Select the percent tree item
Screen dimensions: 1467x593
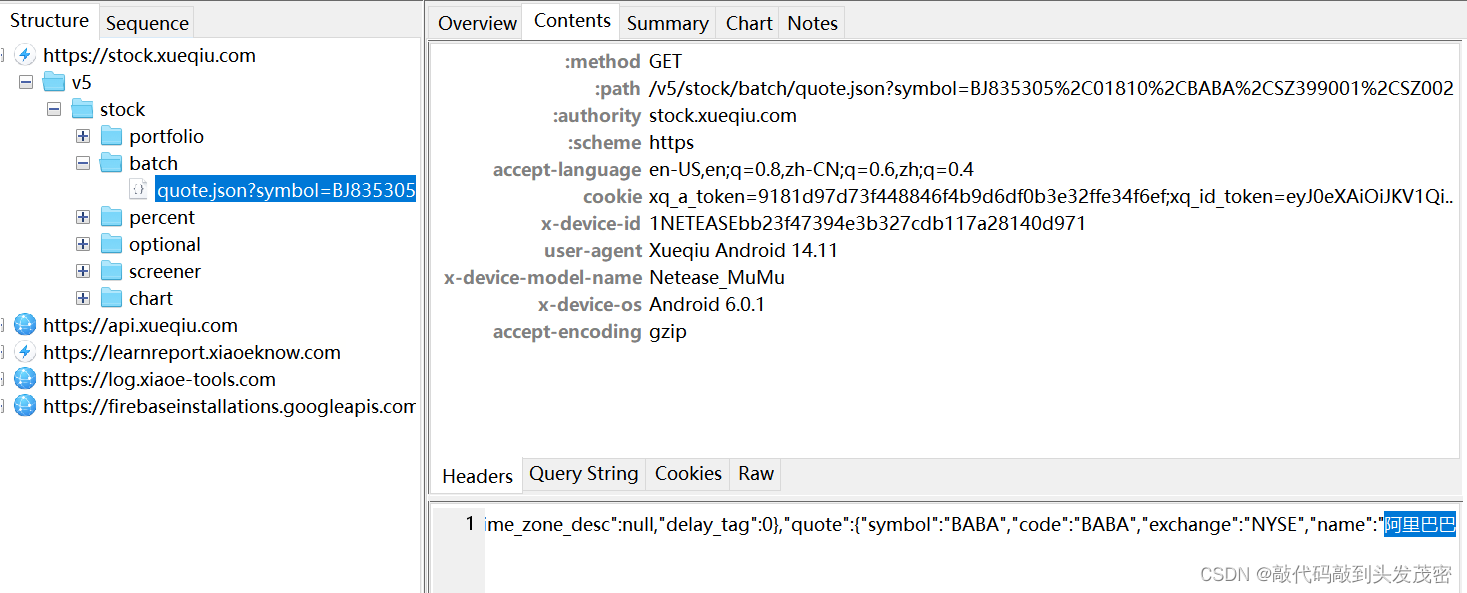162,217
